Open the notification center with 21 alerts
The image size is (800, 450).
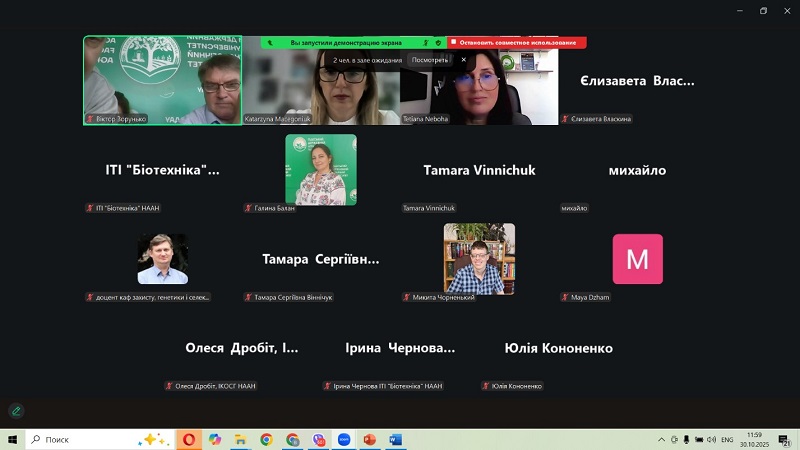pyautogui.click(x=785, y=440)
